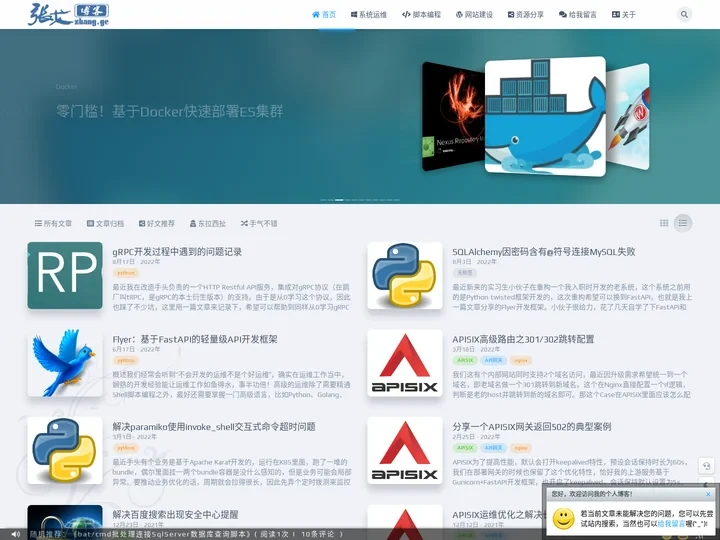This screenshot has width=720, height=540.
Task: Click the python tag under paramiko article
Action: click(x=126, y=448)
